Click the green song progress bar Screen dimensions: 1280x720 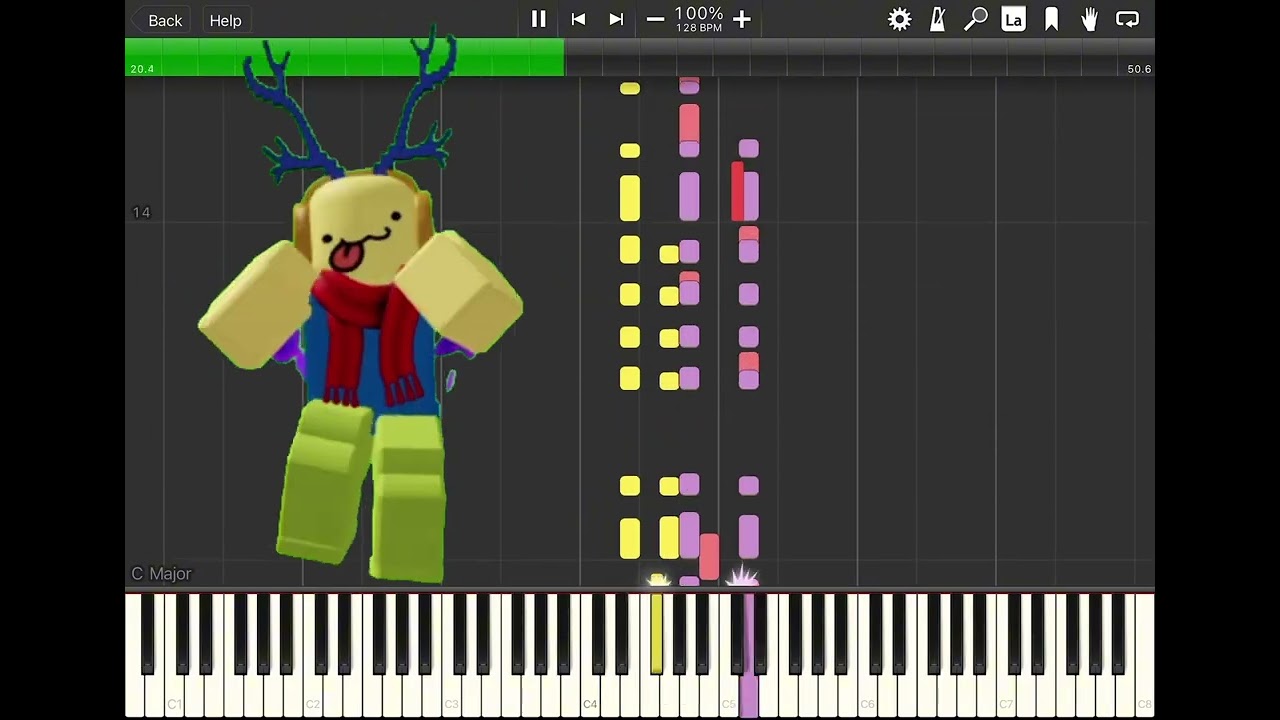(x=345, y=57)
